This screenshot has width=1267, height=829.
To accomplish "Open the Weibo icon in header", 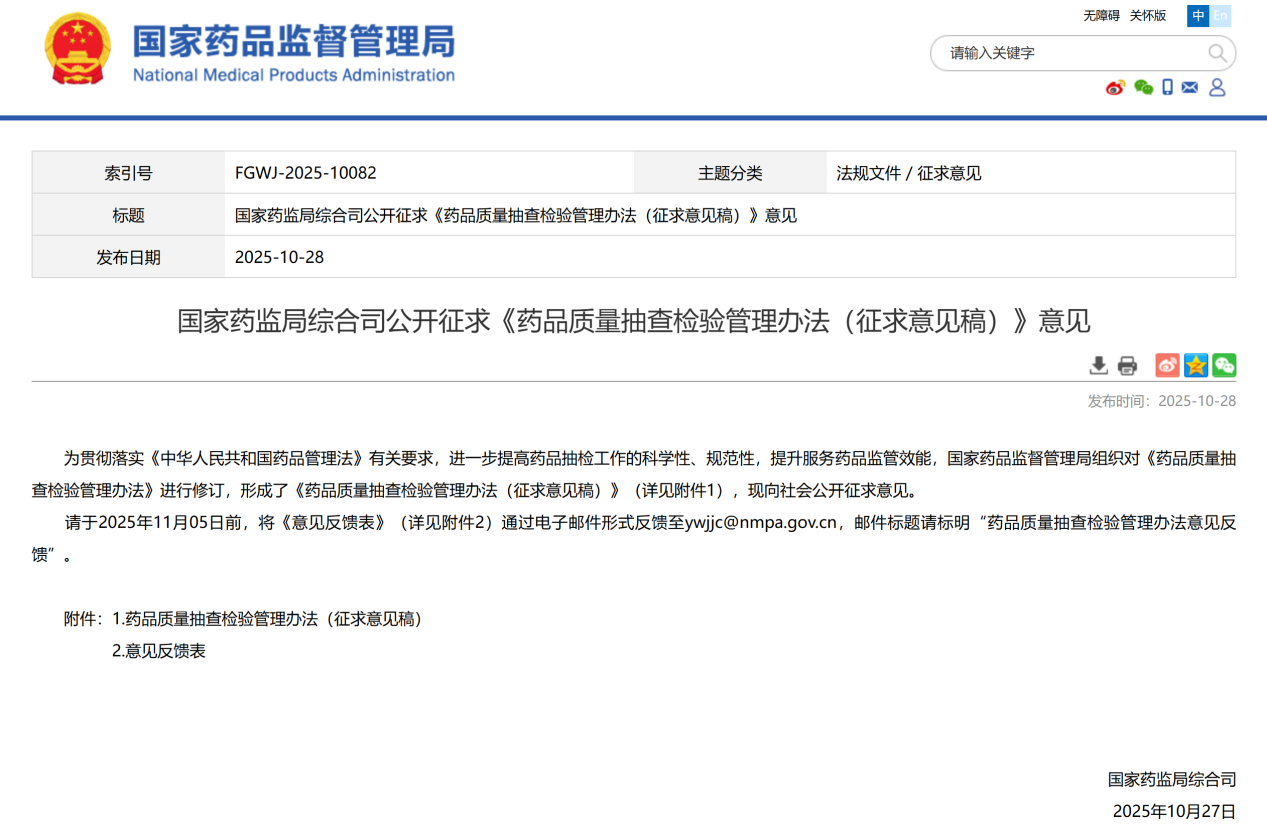I will pyautogui.click(x=1115, y=88).
